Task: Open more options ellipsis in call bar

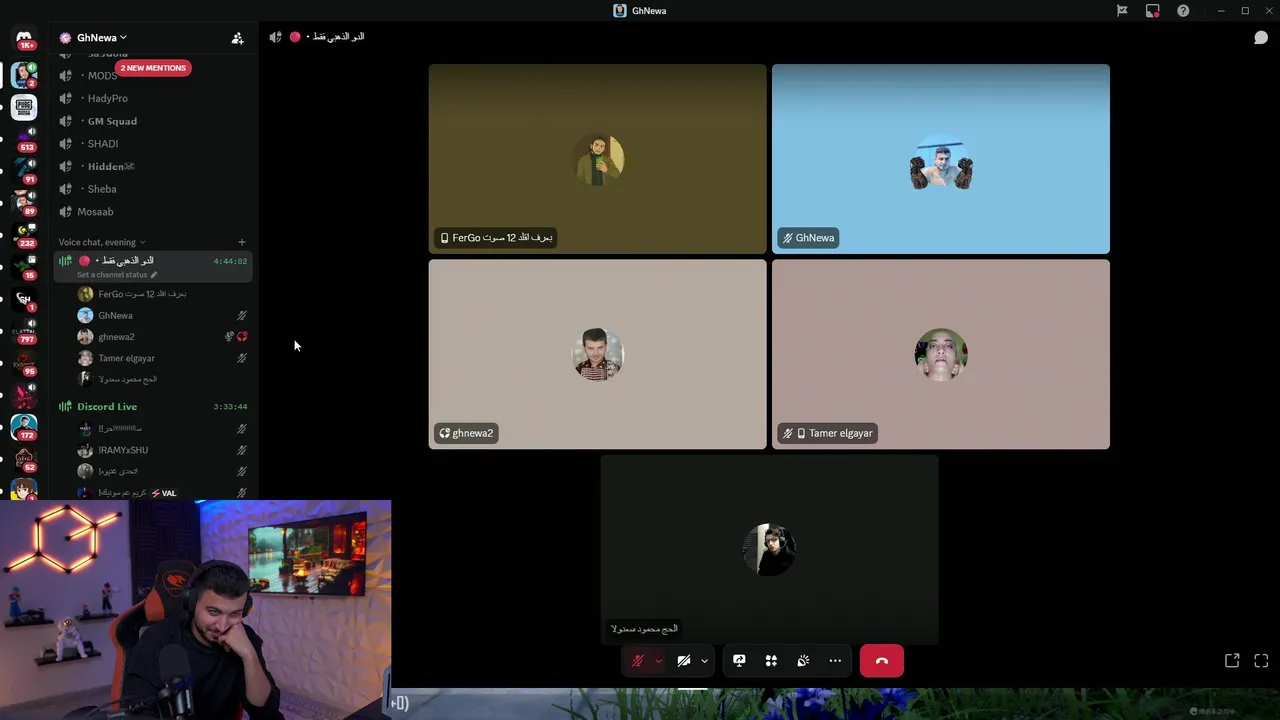Action: [x=835, y=661]
